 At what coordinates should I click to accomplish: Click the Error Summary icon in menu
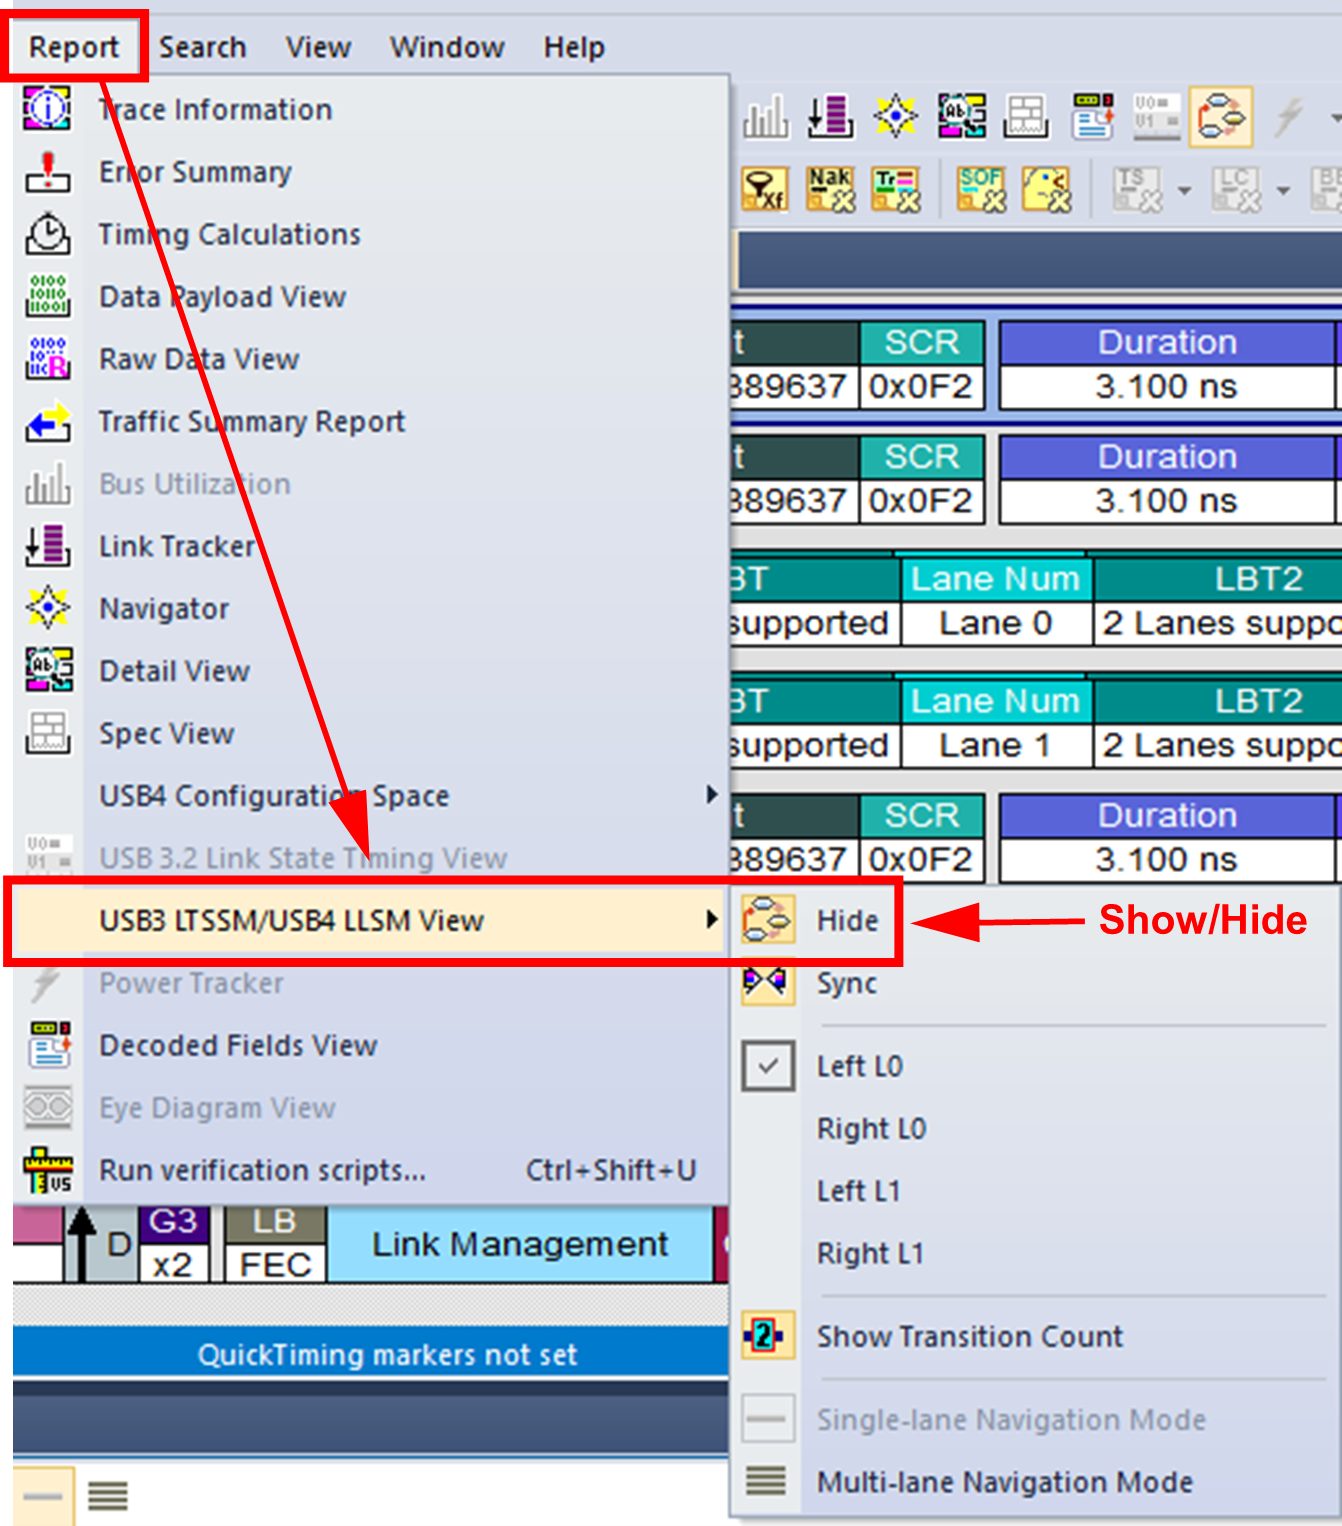[x=47, y=172]
